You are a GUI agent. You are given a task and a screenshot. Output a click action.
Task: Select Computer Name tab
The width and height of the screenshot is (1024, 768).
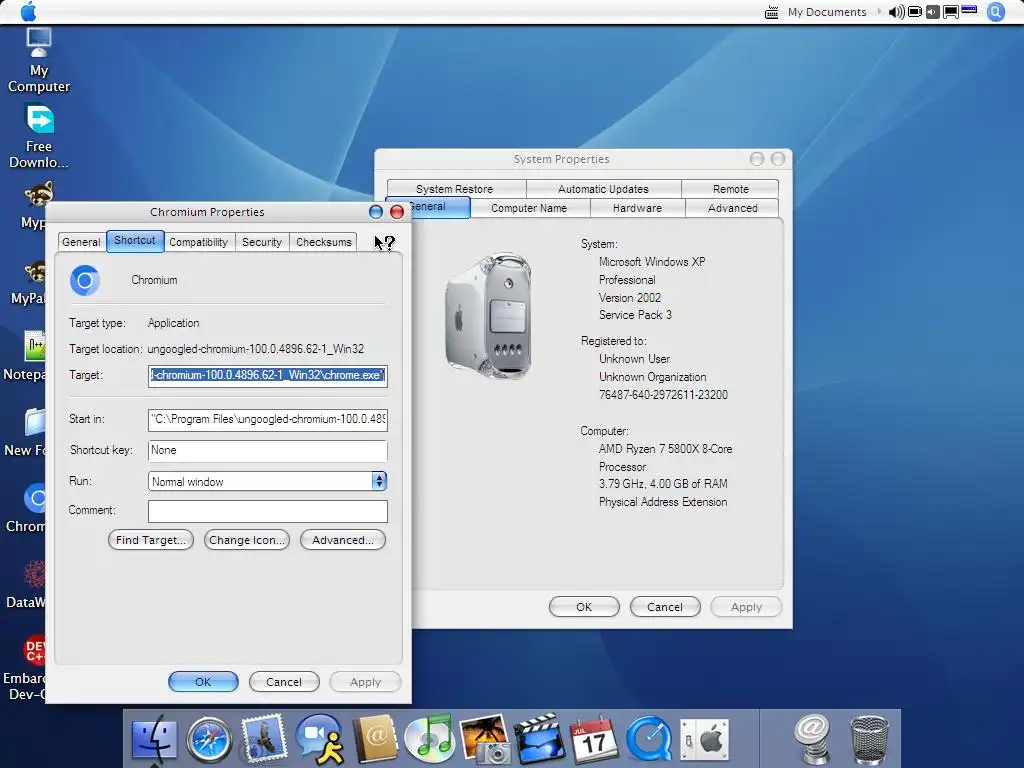coord(529,208)
